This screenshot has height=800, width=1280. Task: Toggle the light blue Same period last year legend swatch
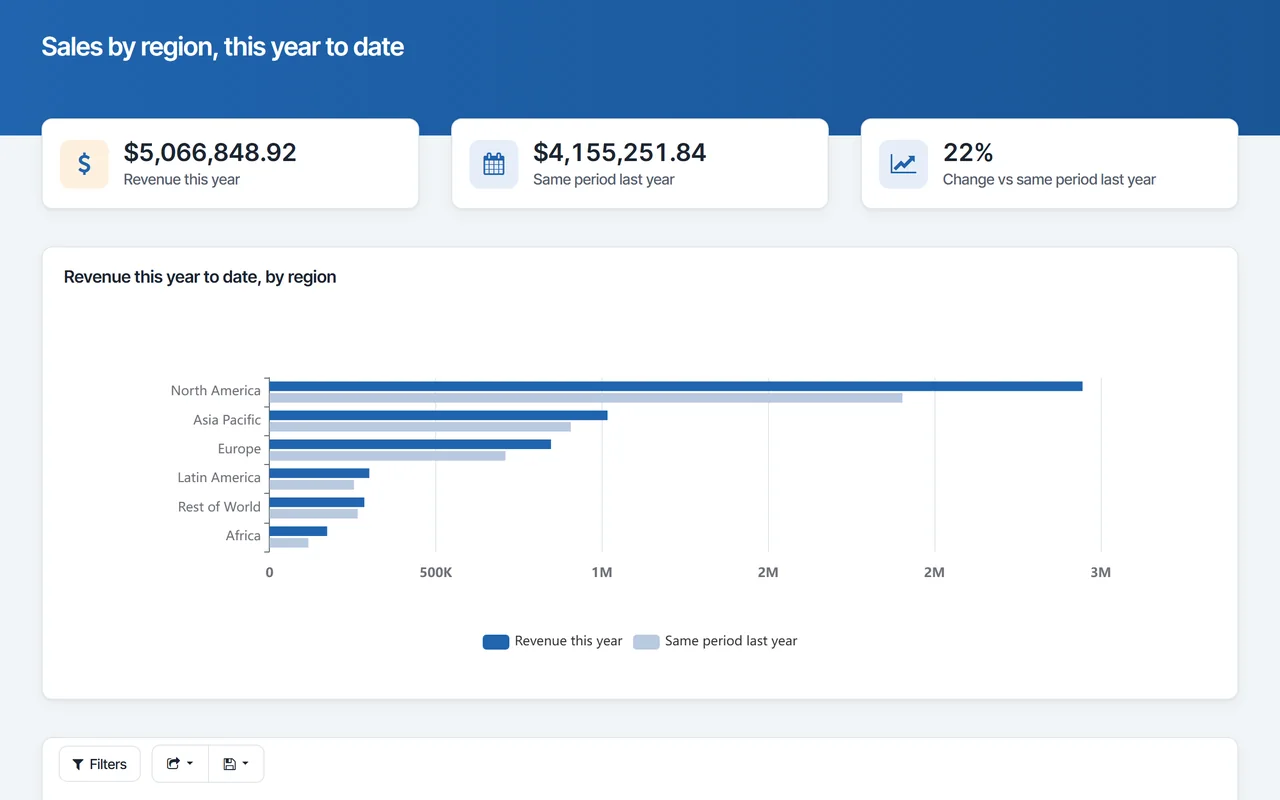(x=646, y=642)
